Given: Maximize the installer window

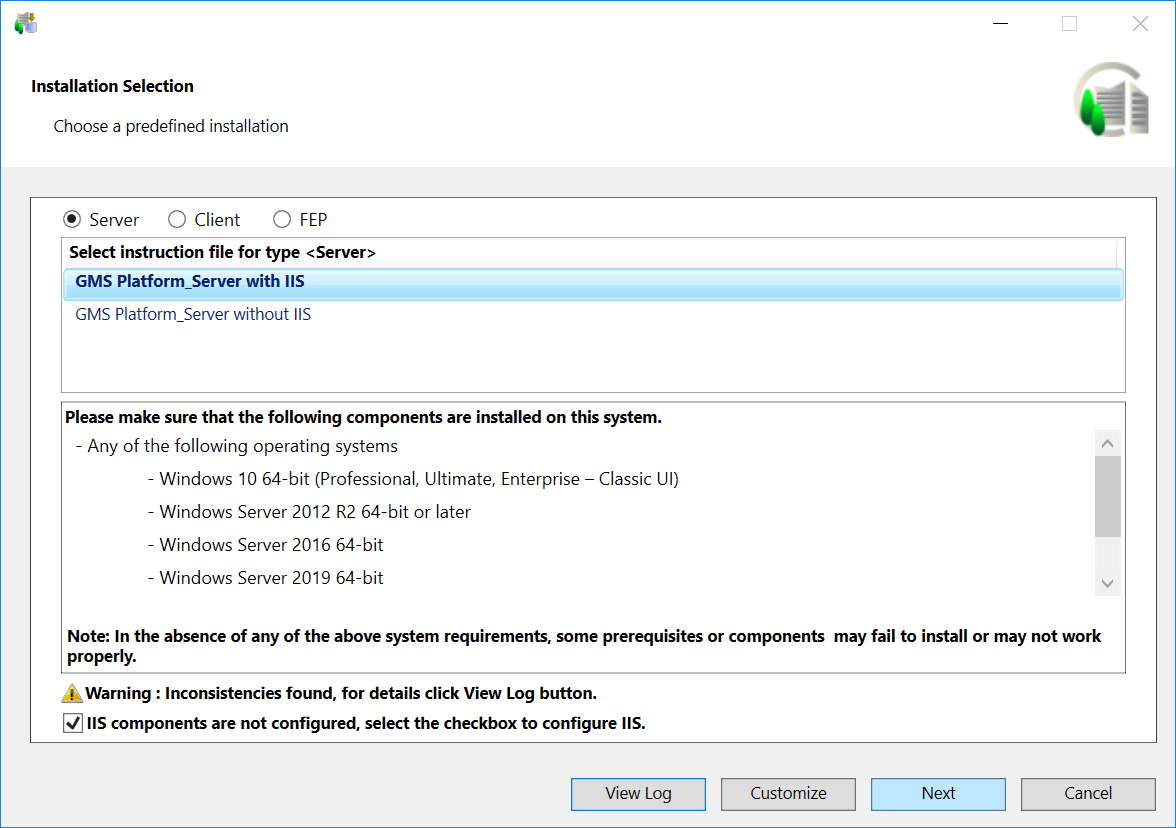Looking at the screenshot, I should pos(1069,24).
